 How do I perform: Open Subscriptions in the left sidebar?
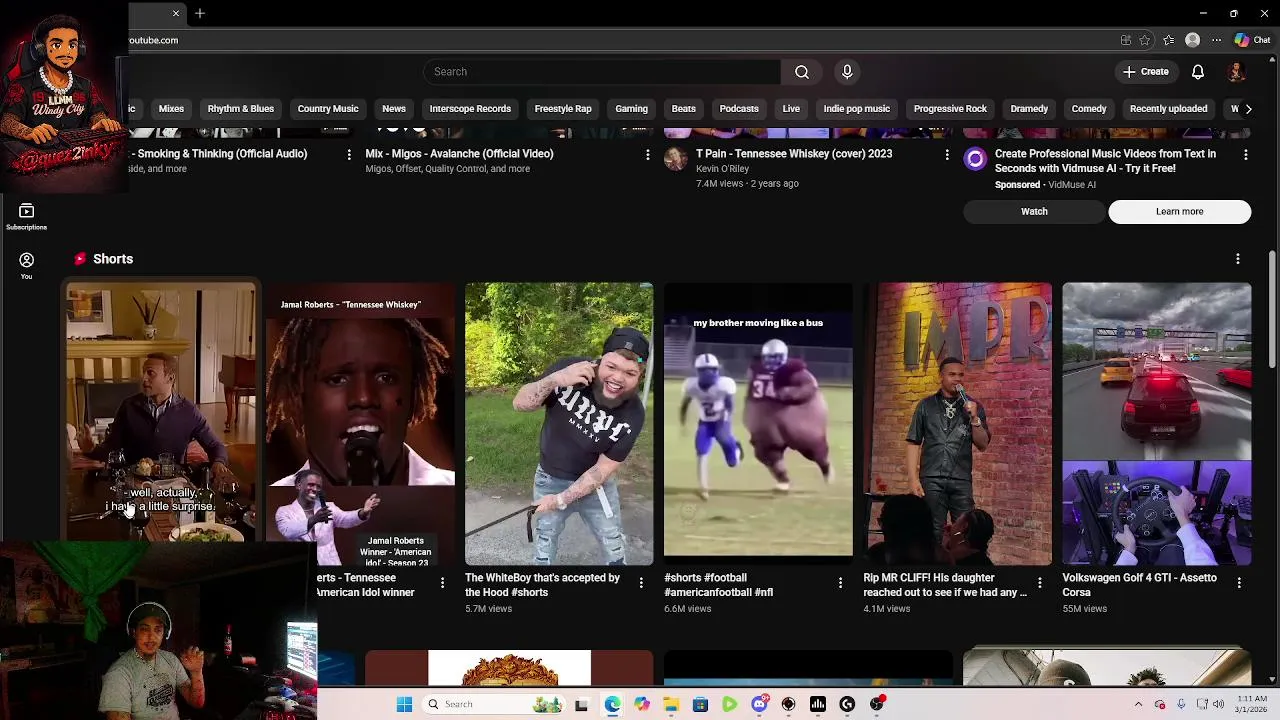tap(27, 216)
